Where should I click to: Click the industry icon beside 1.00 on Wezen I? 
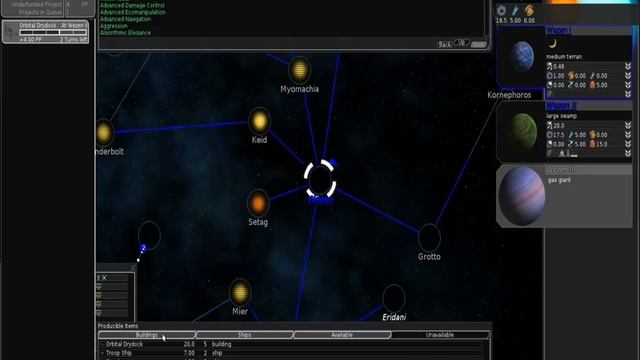pyautogui.click(x=549, y=76)
